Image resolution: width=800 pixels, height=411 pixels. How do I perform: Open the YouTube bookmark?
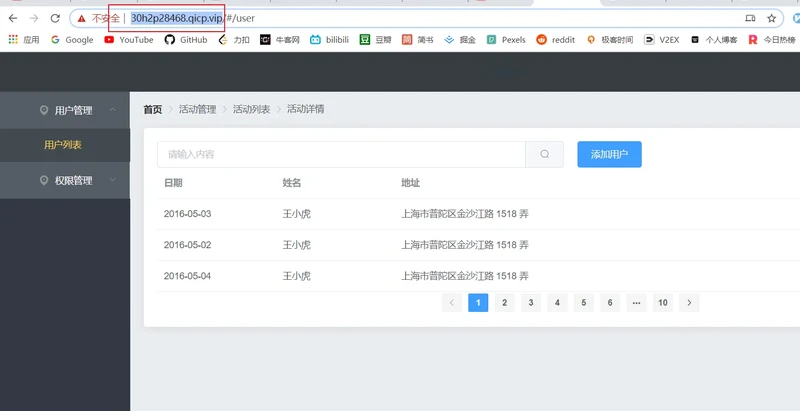pos(129,40)
